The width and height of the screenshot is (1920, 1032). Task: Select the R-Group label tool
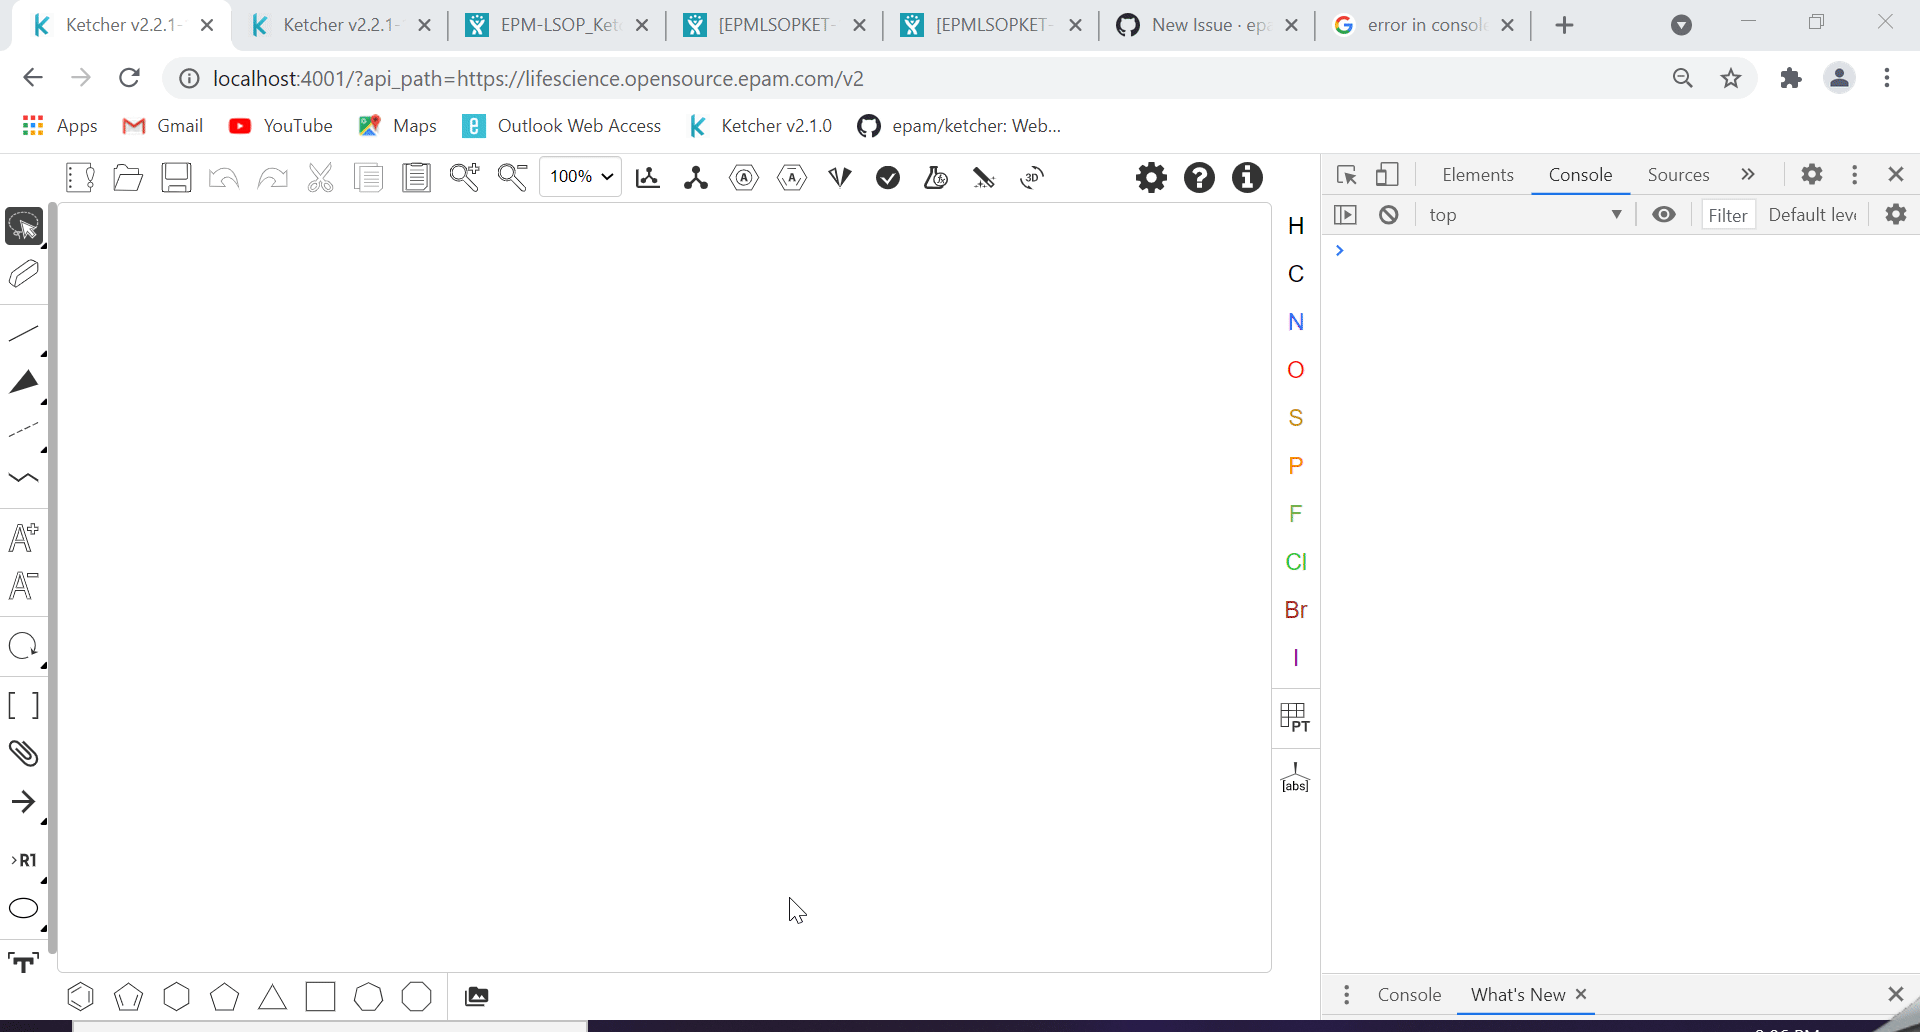coord(24,860)
